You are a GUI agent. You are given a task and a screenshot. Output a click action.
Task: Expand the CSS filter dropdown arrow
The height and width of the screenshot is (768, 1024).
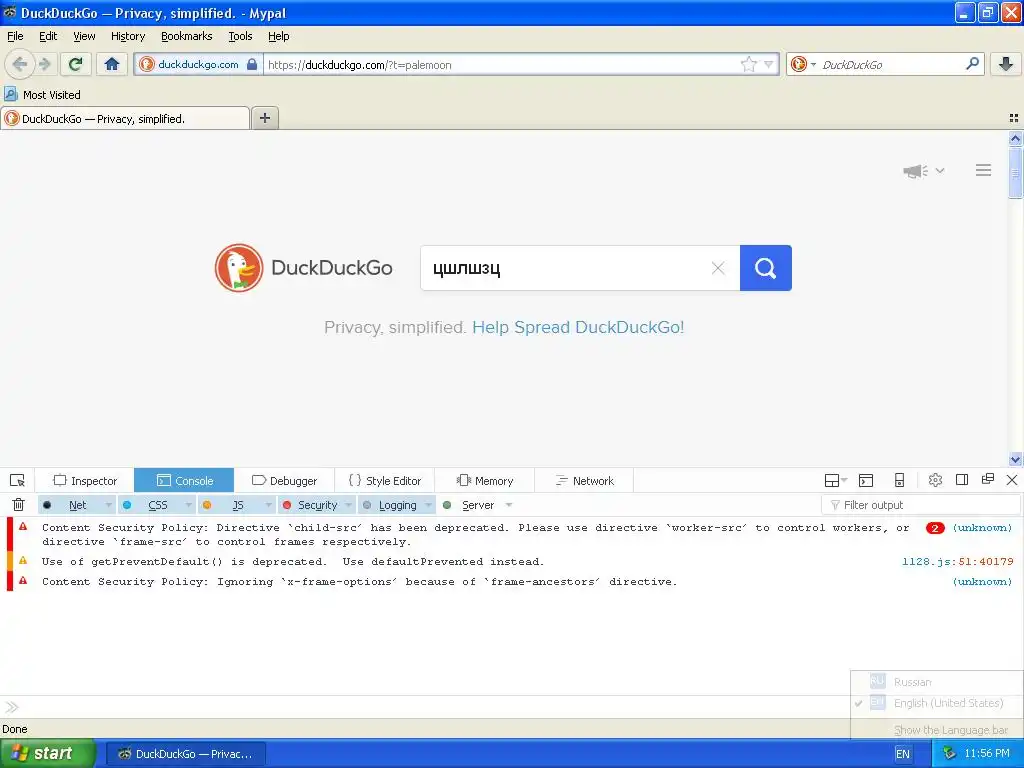pyautogui.click(x=189, y=505)
